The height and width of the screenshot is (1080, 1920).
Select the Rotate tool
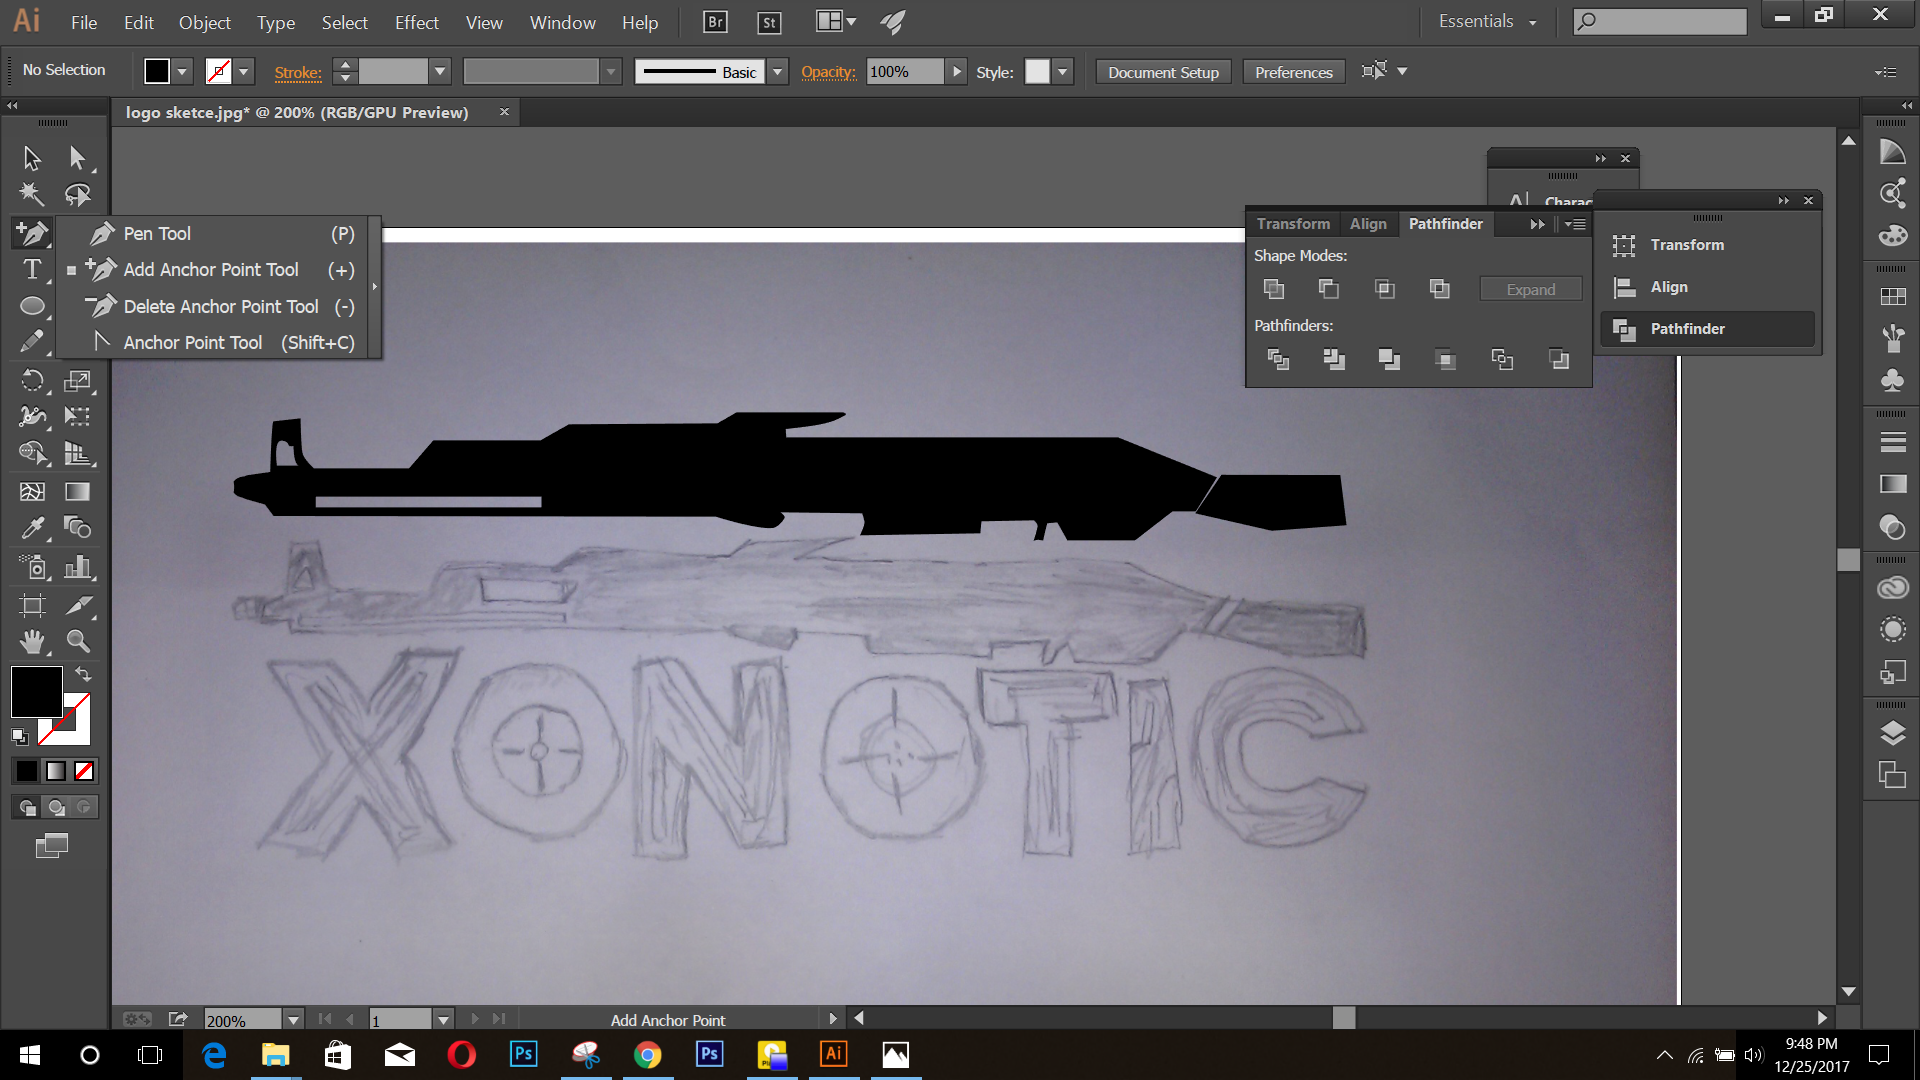coord(32,380)
